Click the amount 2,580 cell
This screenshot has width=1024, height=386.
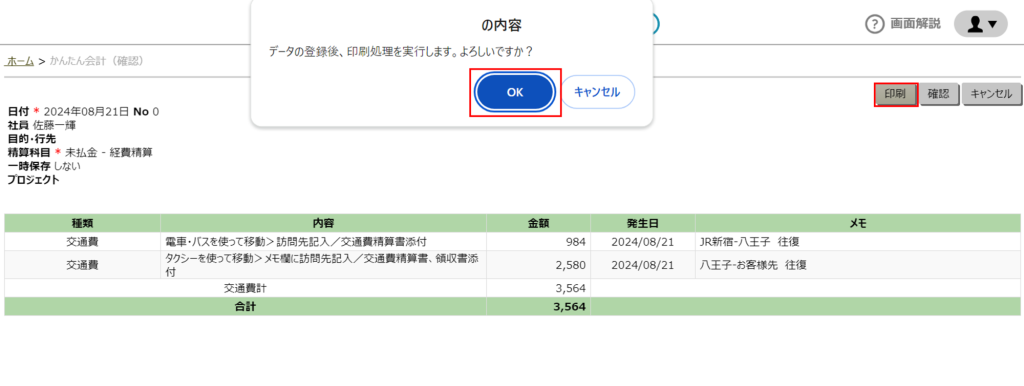click(538, 265)
